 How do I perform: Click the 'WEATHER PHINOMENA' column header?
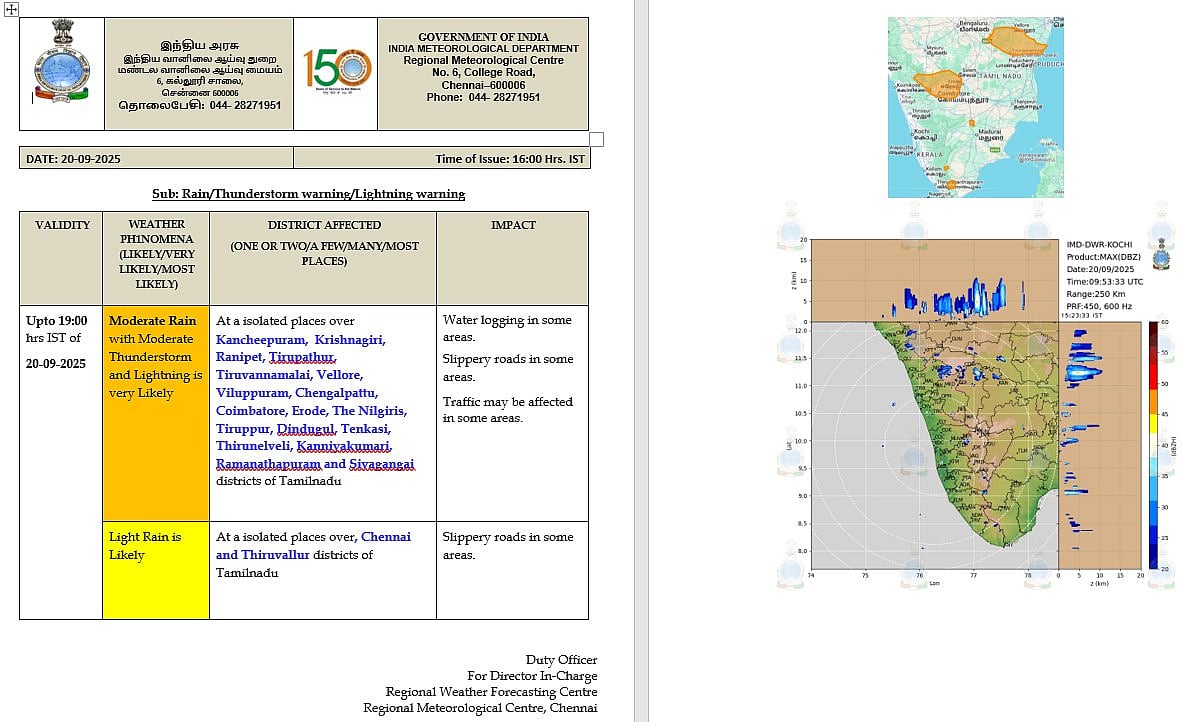[157, 231]
